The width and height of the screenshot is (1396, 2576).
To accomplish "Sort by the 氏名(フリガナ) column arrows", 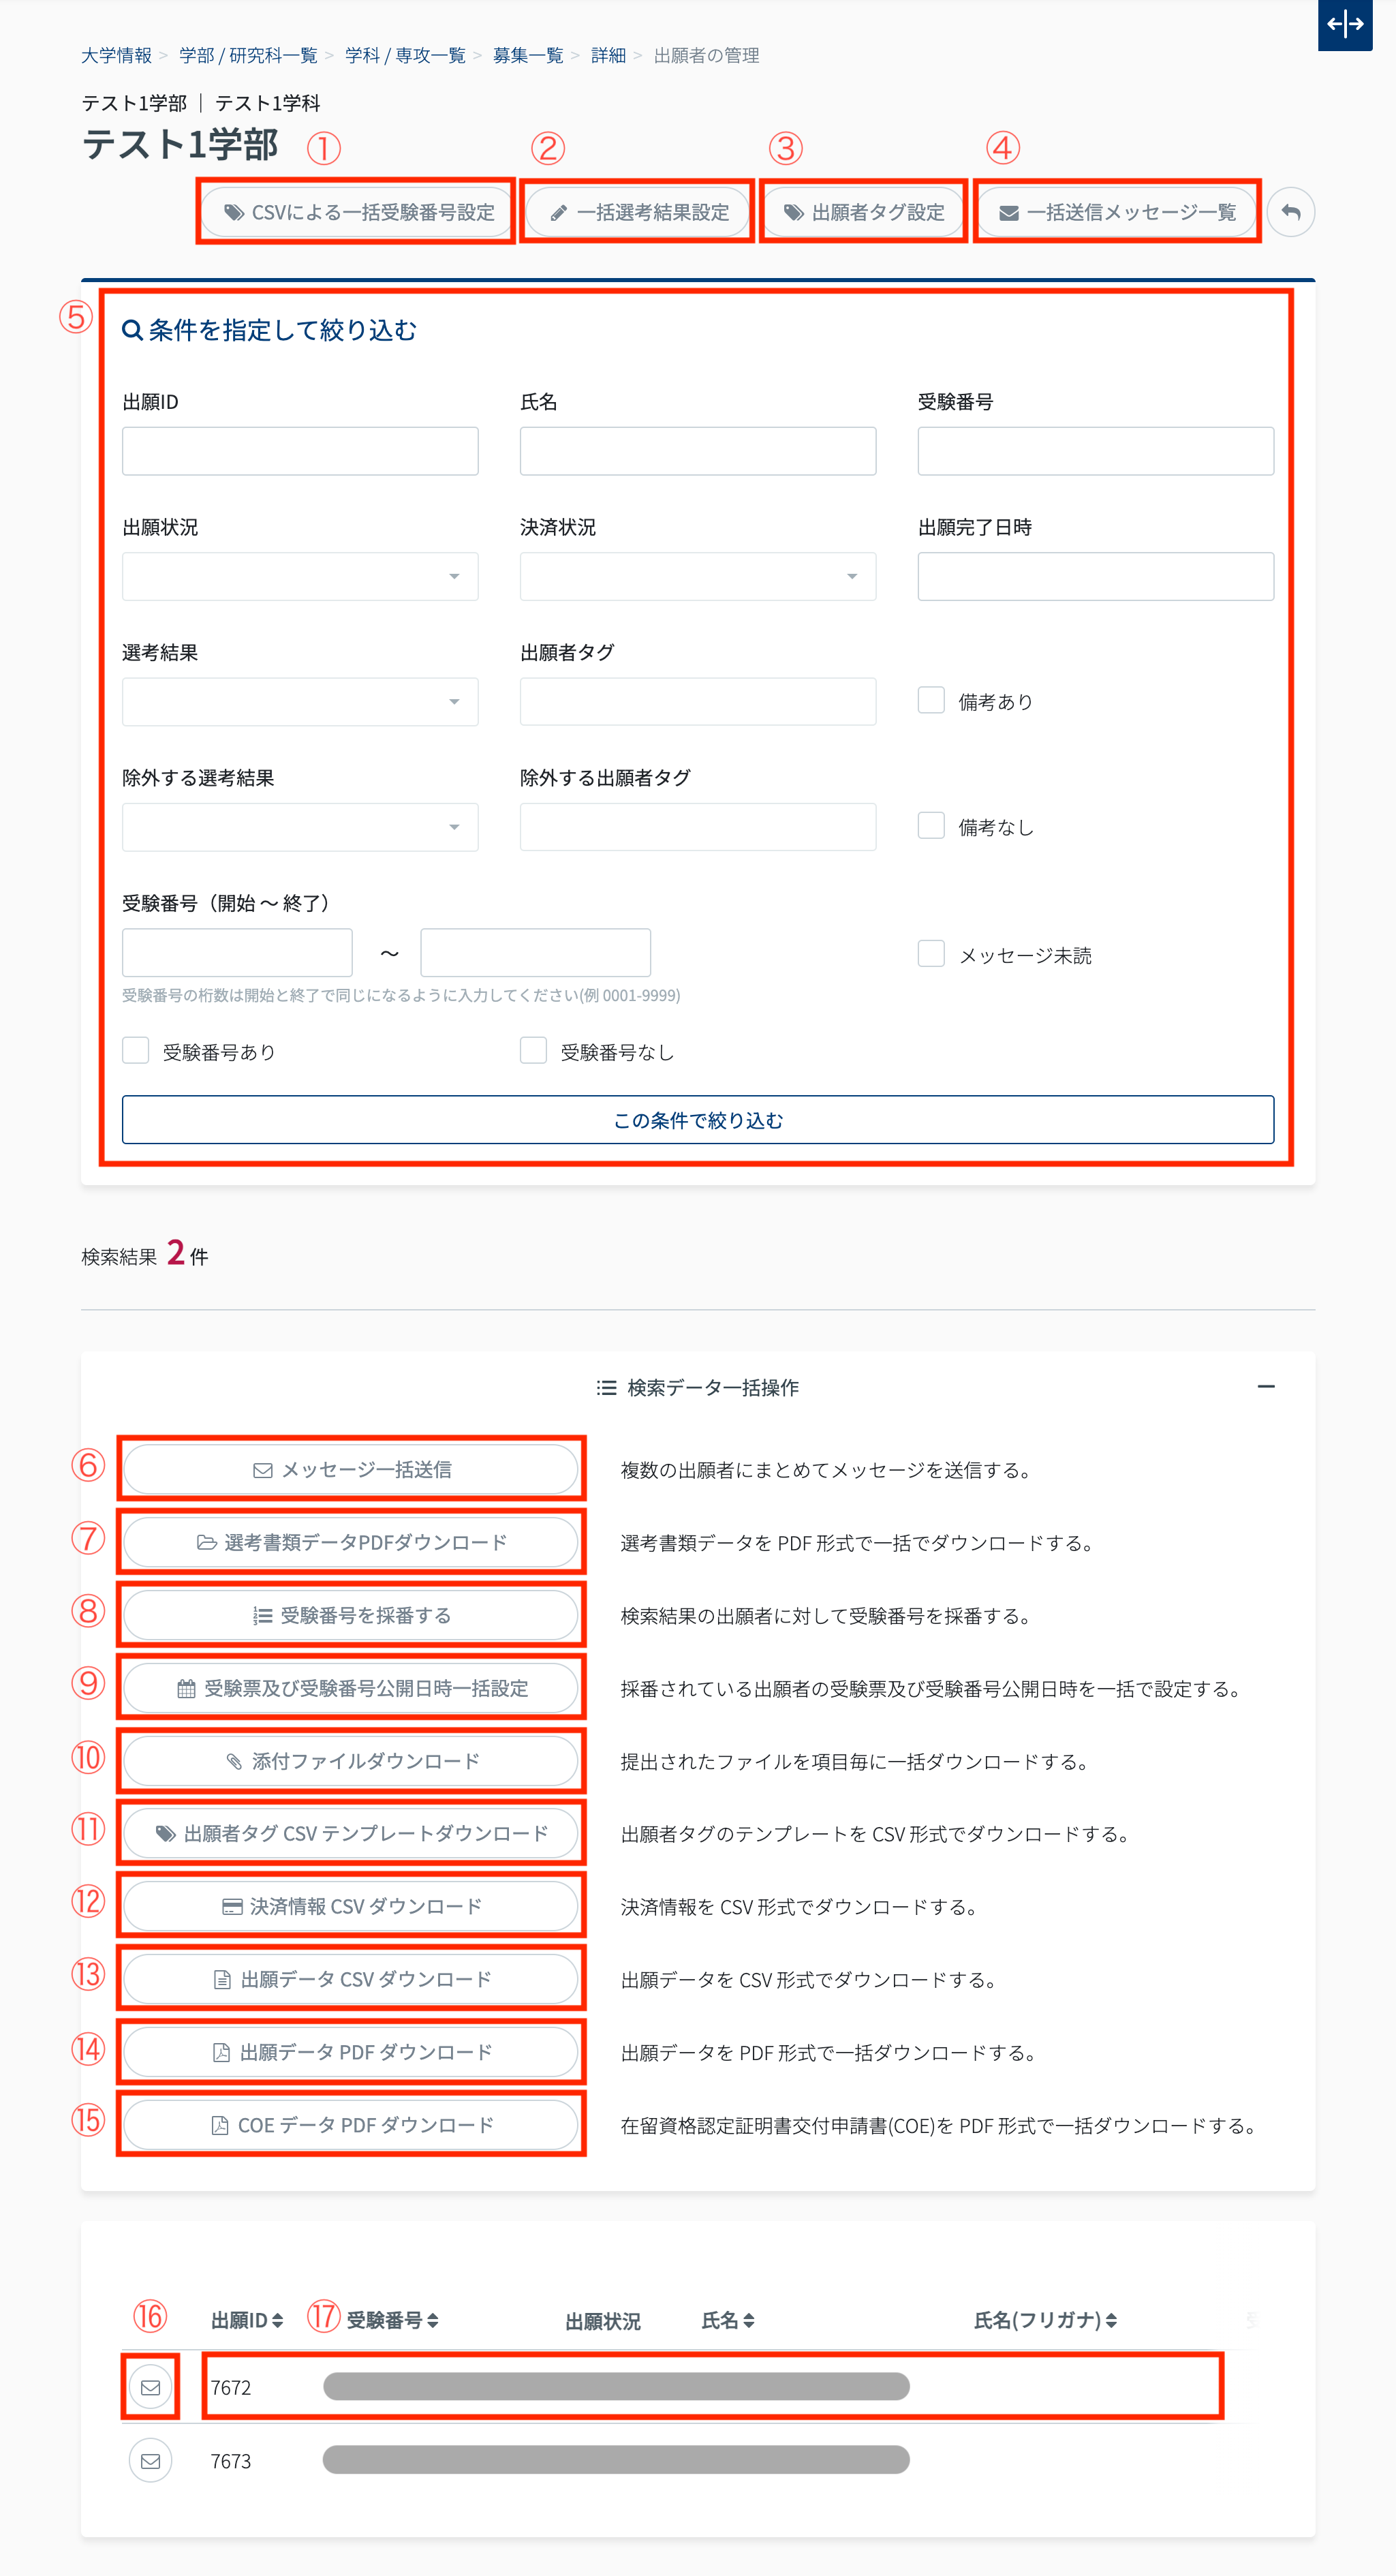I will coord(1111,2320).
